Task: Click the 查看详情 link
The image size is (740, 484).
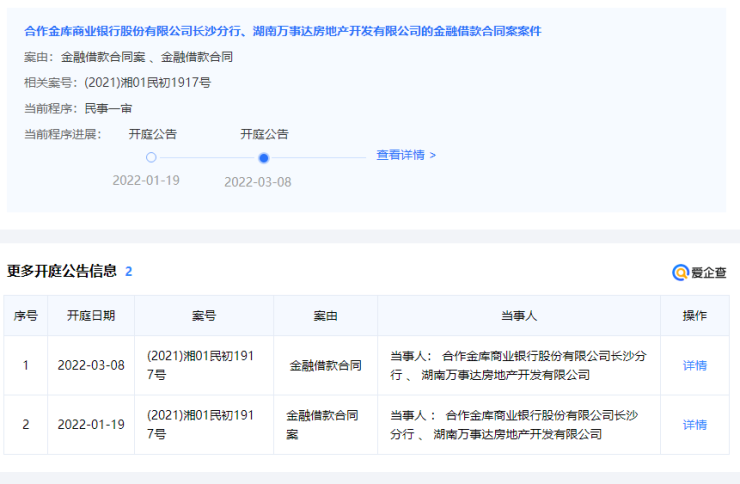Action: pos(406,155)
